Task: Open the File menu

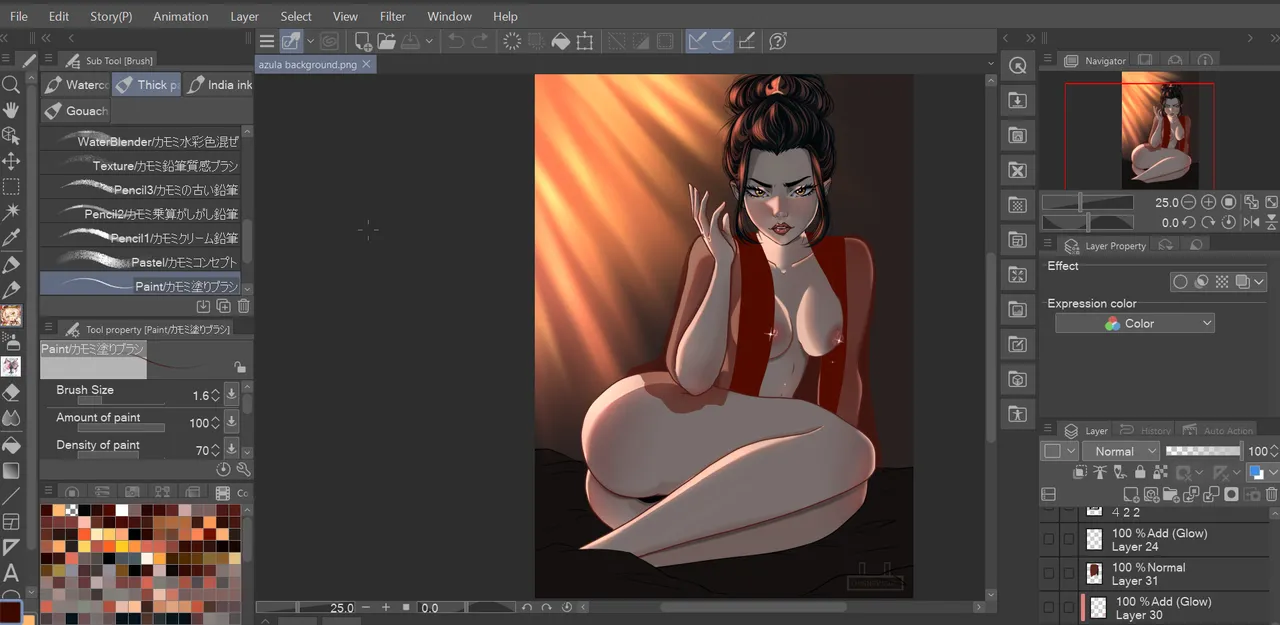Action: 19,16
